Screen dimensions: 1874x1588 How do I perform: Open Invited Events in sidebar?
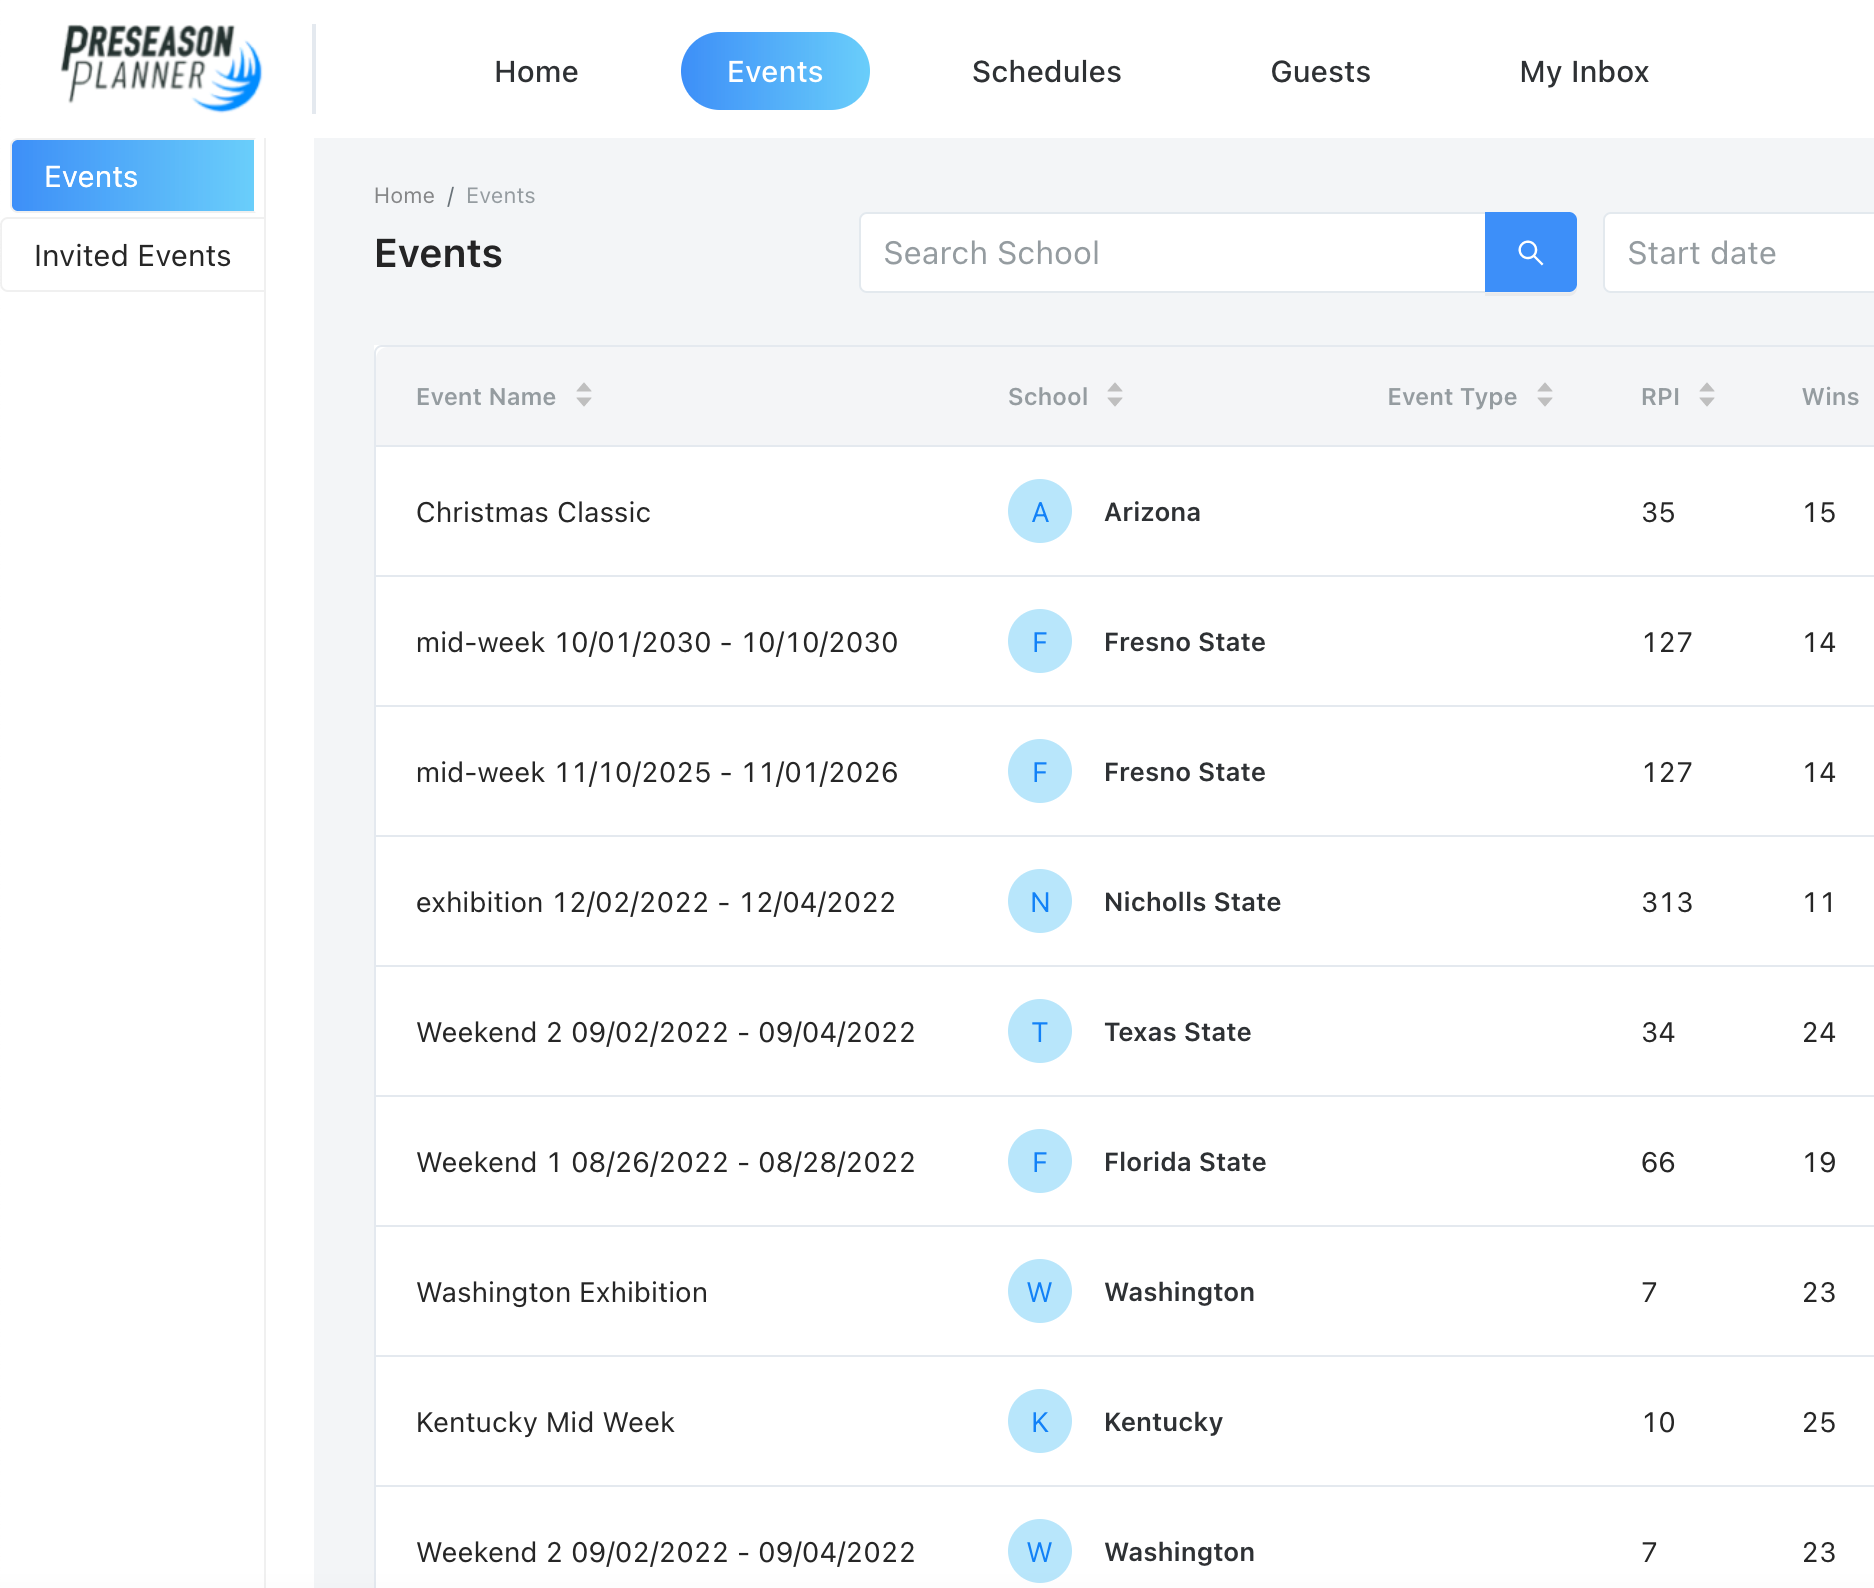pos(133,255)
